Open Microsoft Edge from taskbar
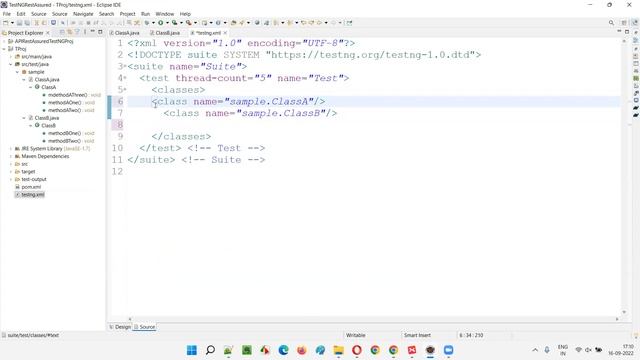640x360 pixels. point(283,350)
